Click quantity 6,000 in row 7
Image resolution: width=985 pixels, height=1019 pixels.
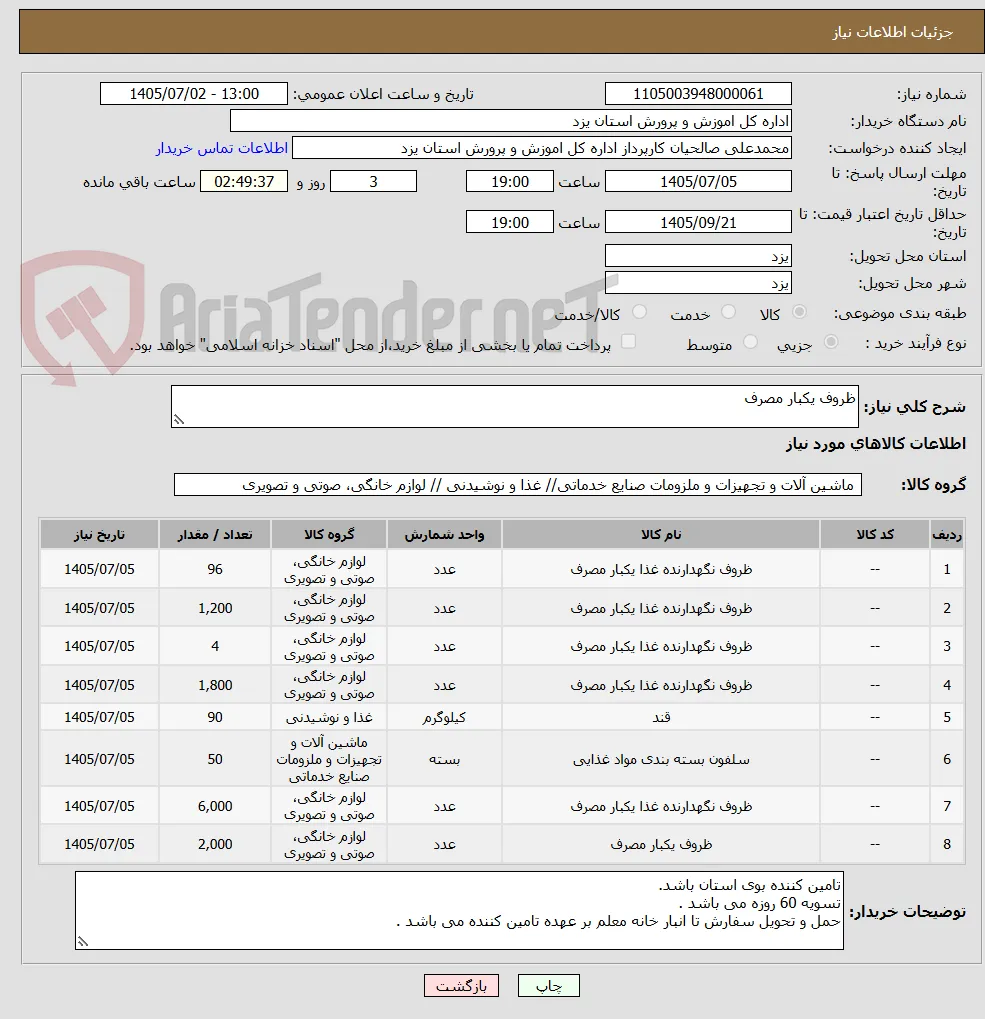(214, 806)
